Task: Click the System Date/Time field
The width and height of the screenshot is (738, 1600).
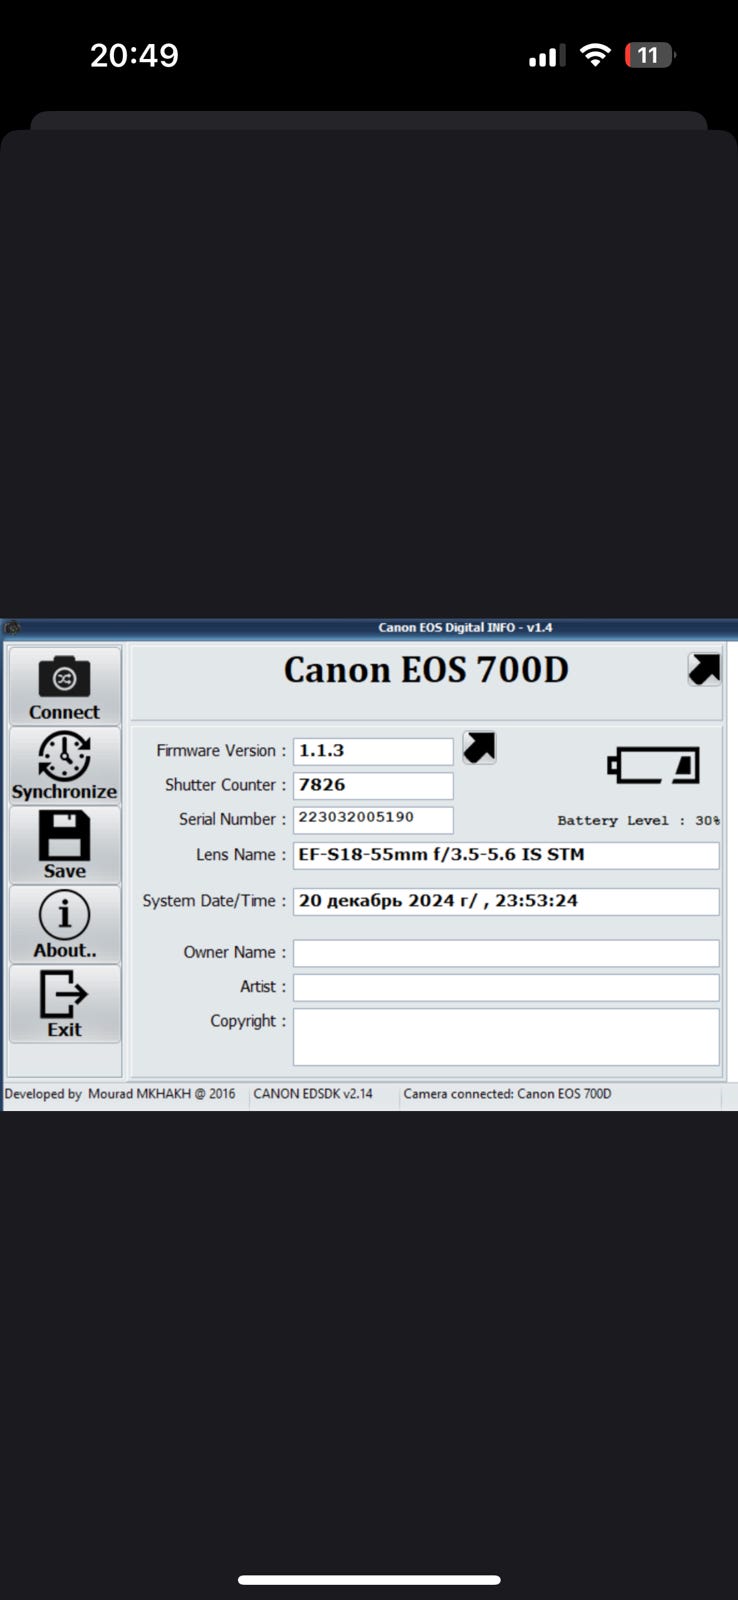Action: tap(506, 901)
